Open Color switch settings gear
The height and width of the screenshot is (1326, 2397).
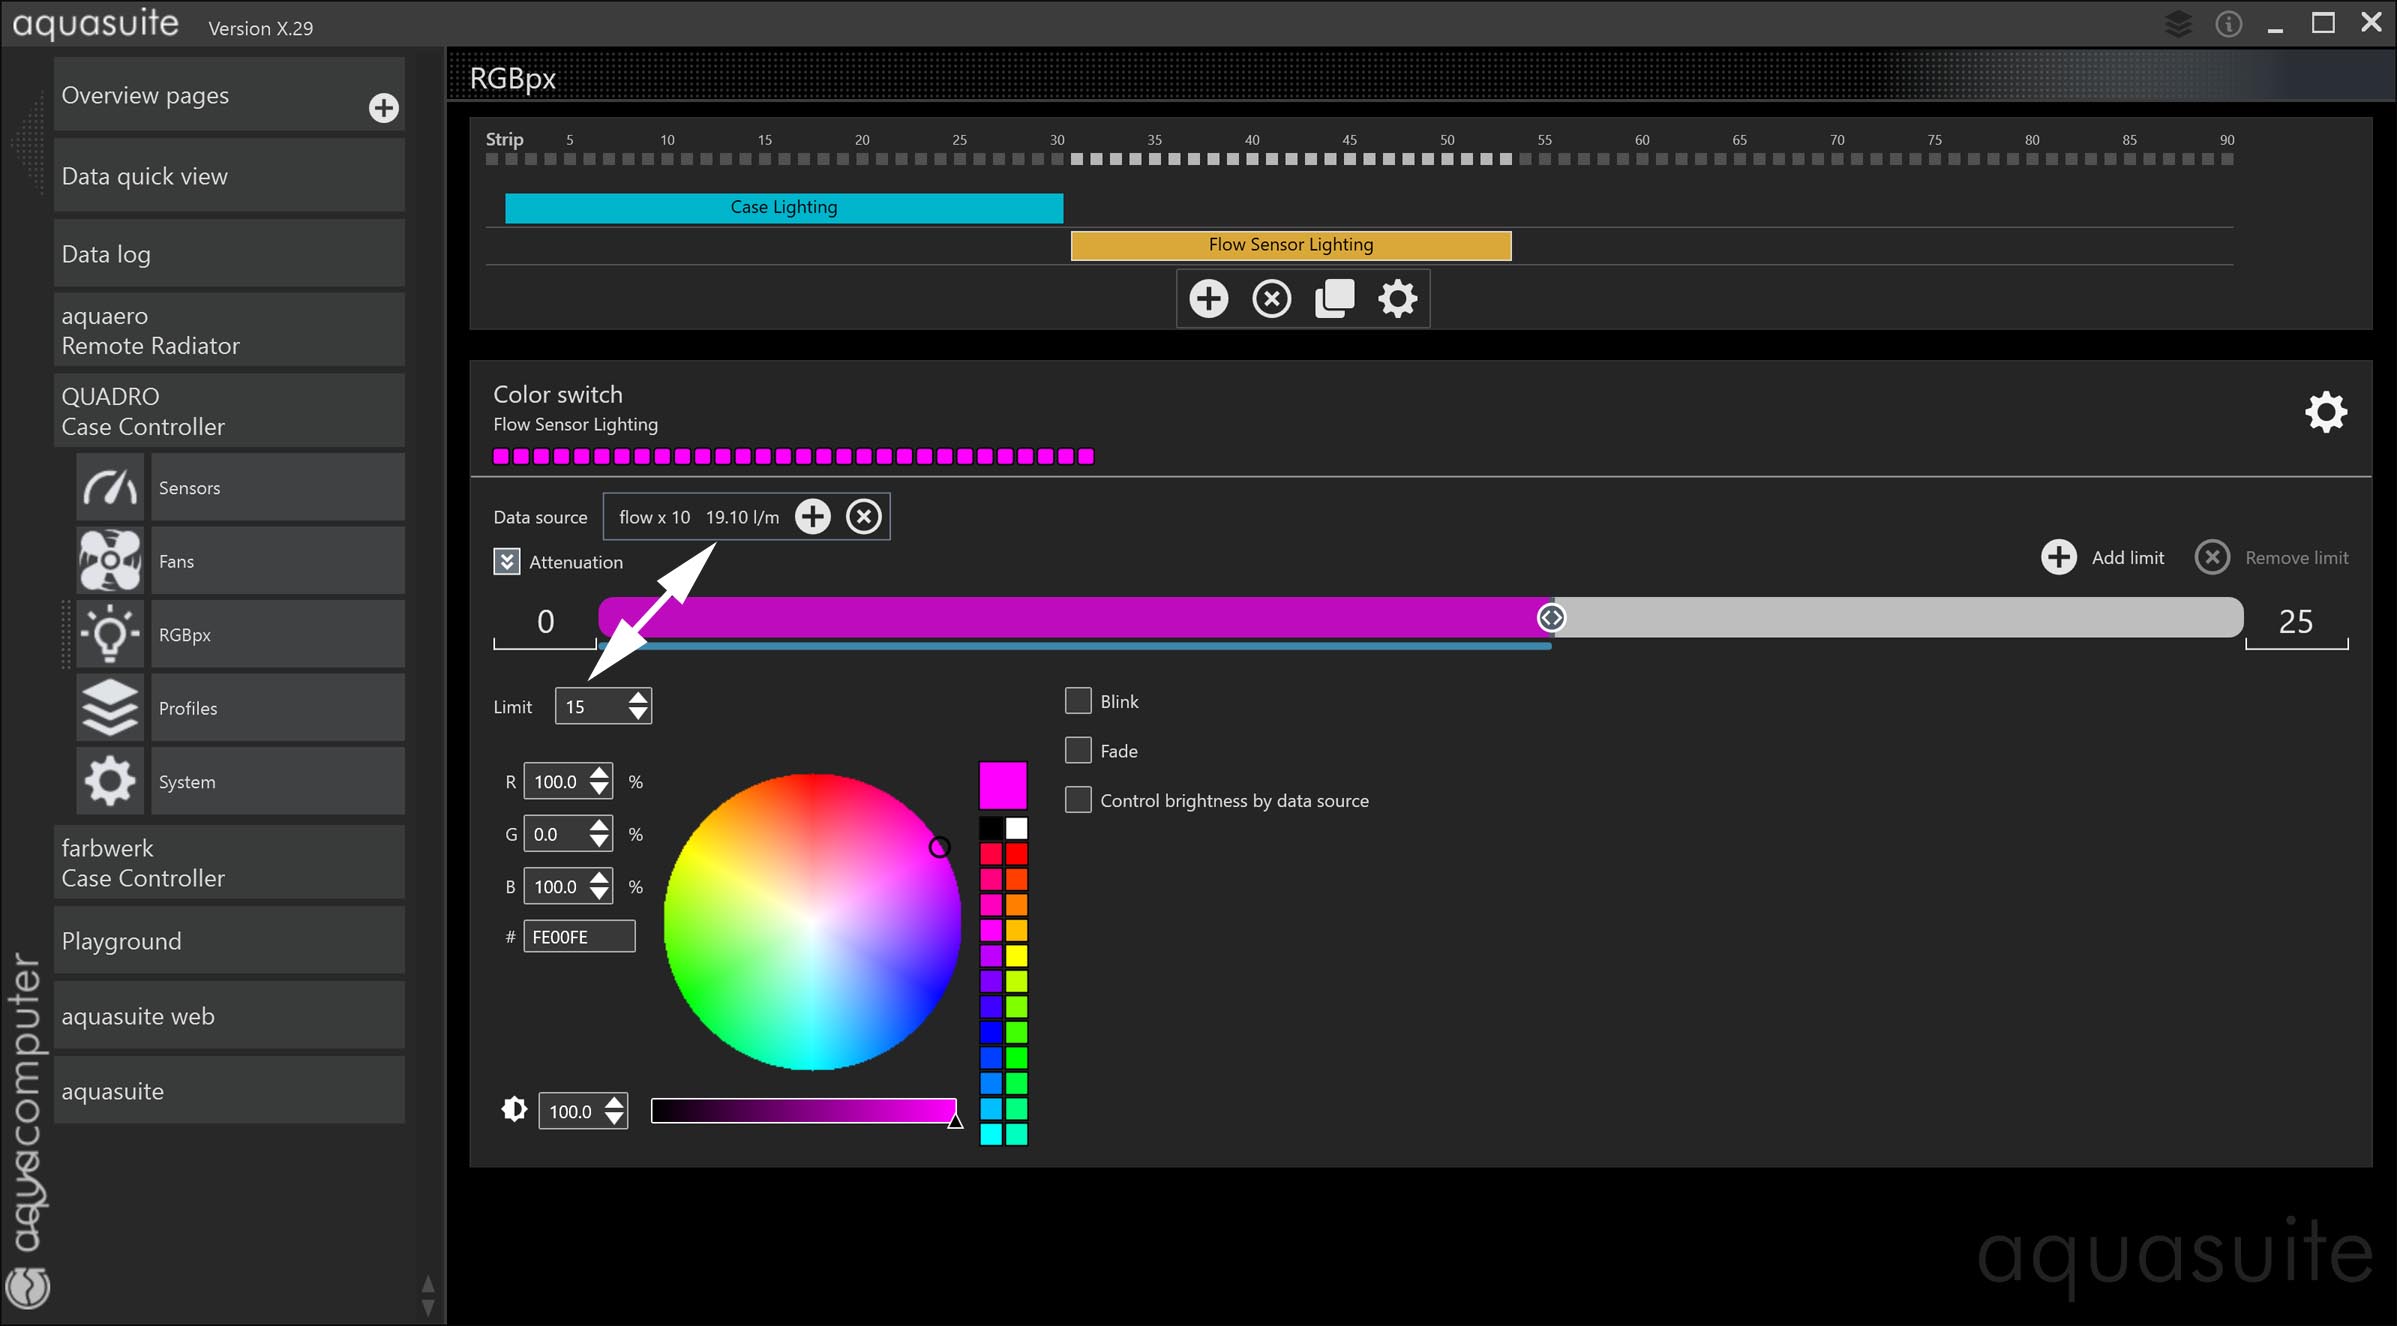(2325, 411)
